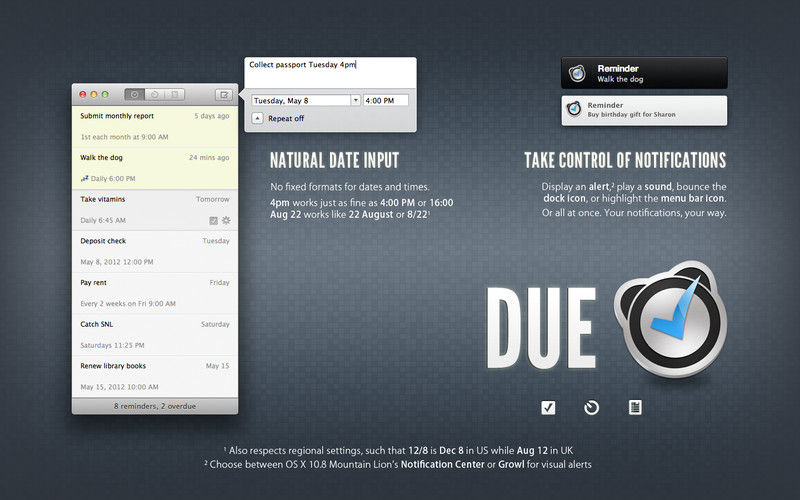The image size is (800, 500).
Task: Click the '8 reminders, 2 overdue' status bar
Action: pyautogui.click(x=155, y=406)
